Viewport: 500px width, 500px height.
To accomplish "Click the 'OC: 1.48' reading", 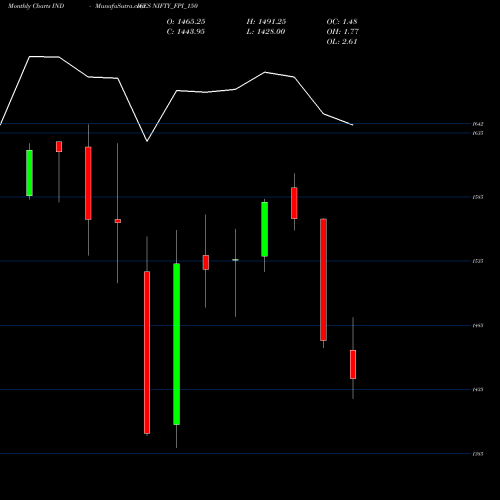I will pos(342,22).
